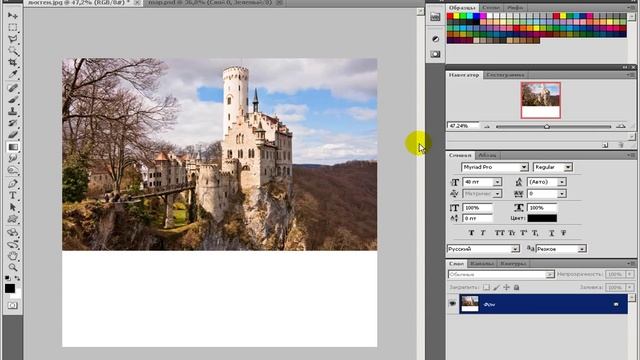The width and height of the screenshot is (640, 360).
Task: Select the Eraser tool
Action: click(13, 135)
